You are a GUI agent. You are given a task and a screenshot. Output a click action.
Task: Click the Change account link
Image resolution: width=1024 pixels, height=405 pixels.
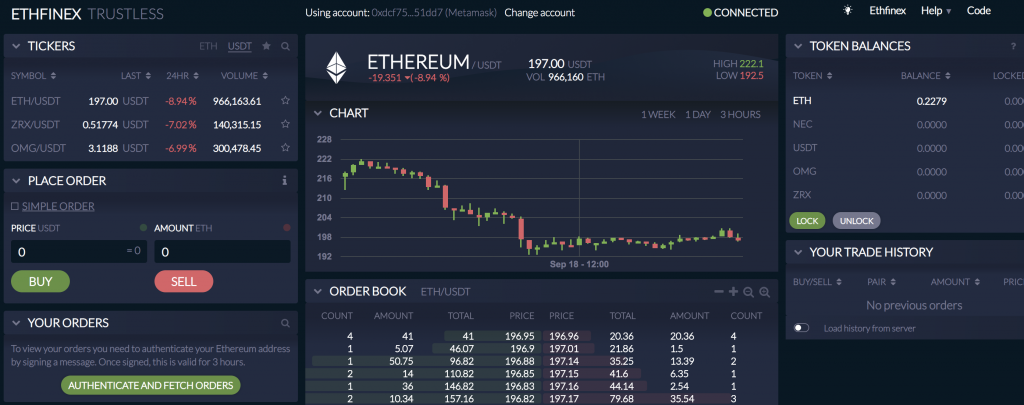[x=539, y=12]
